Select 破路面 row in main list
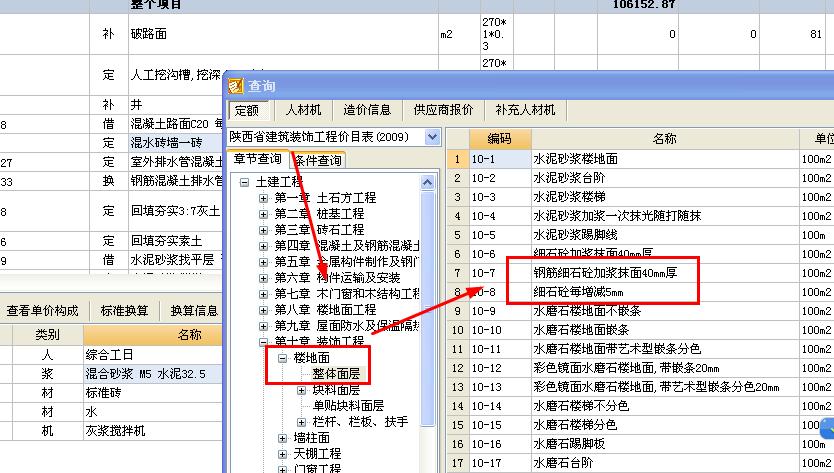This screenshot has width=834, height=473. (417, 34)
